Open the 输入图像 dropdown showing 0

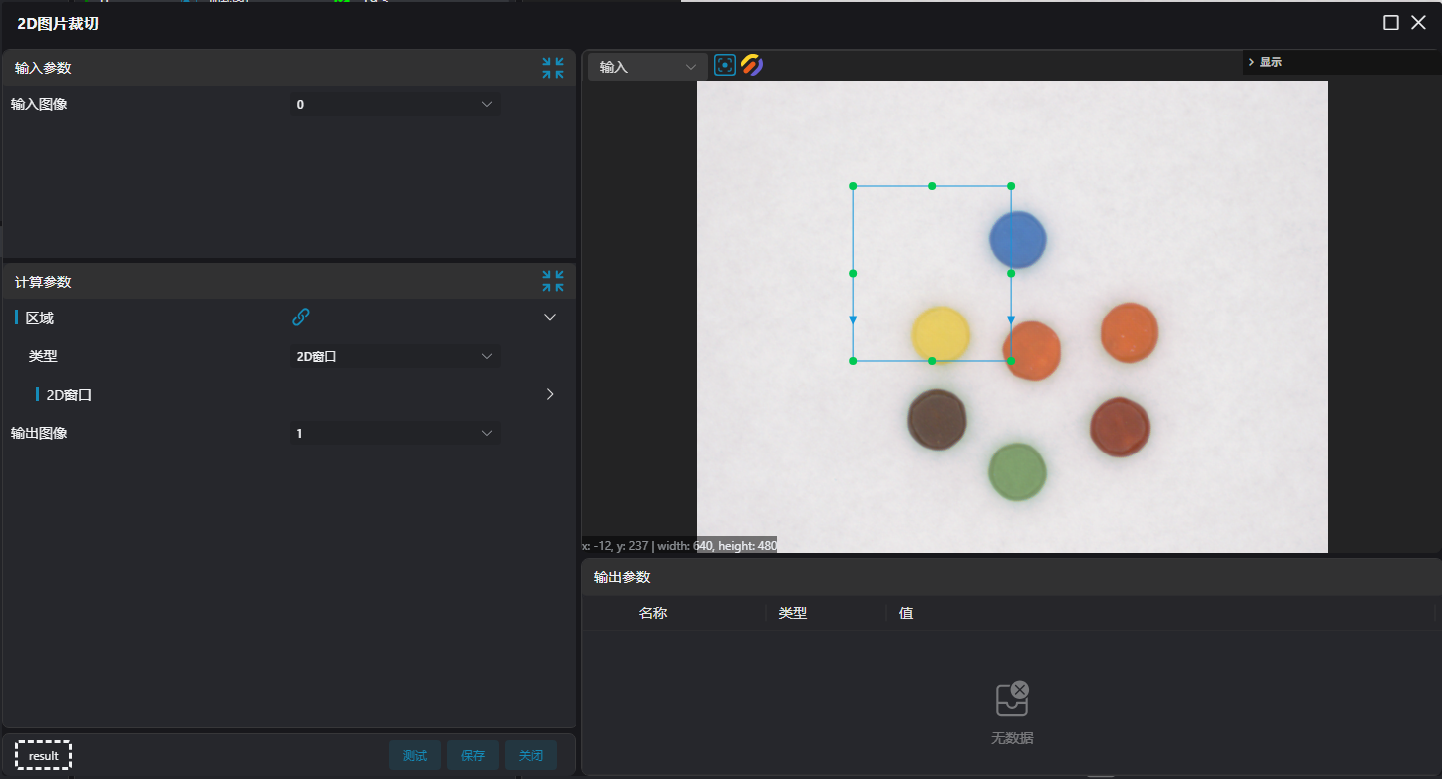pyautogui.click(x=396, y=104)
